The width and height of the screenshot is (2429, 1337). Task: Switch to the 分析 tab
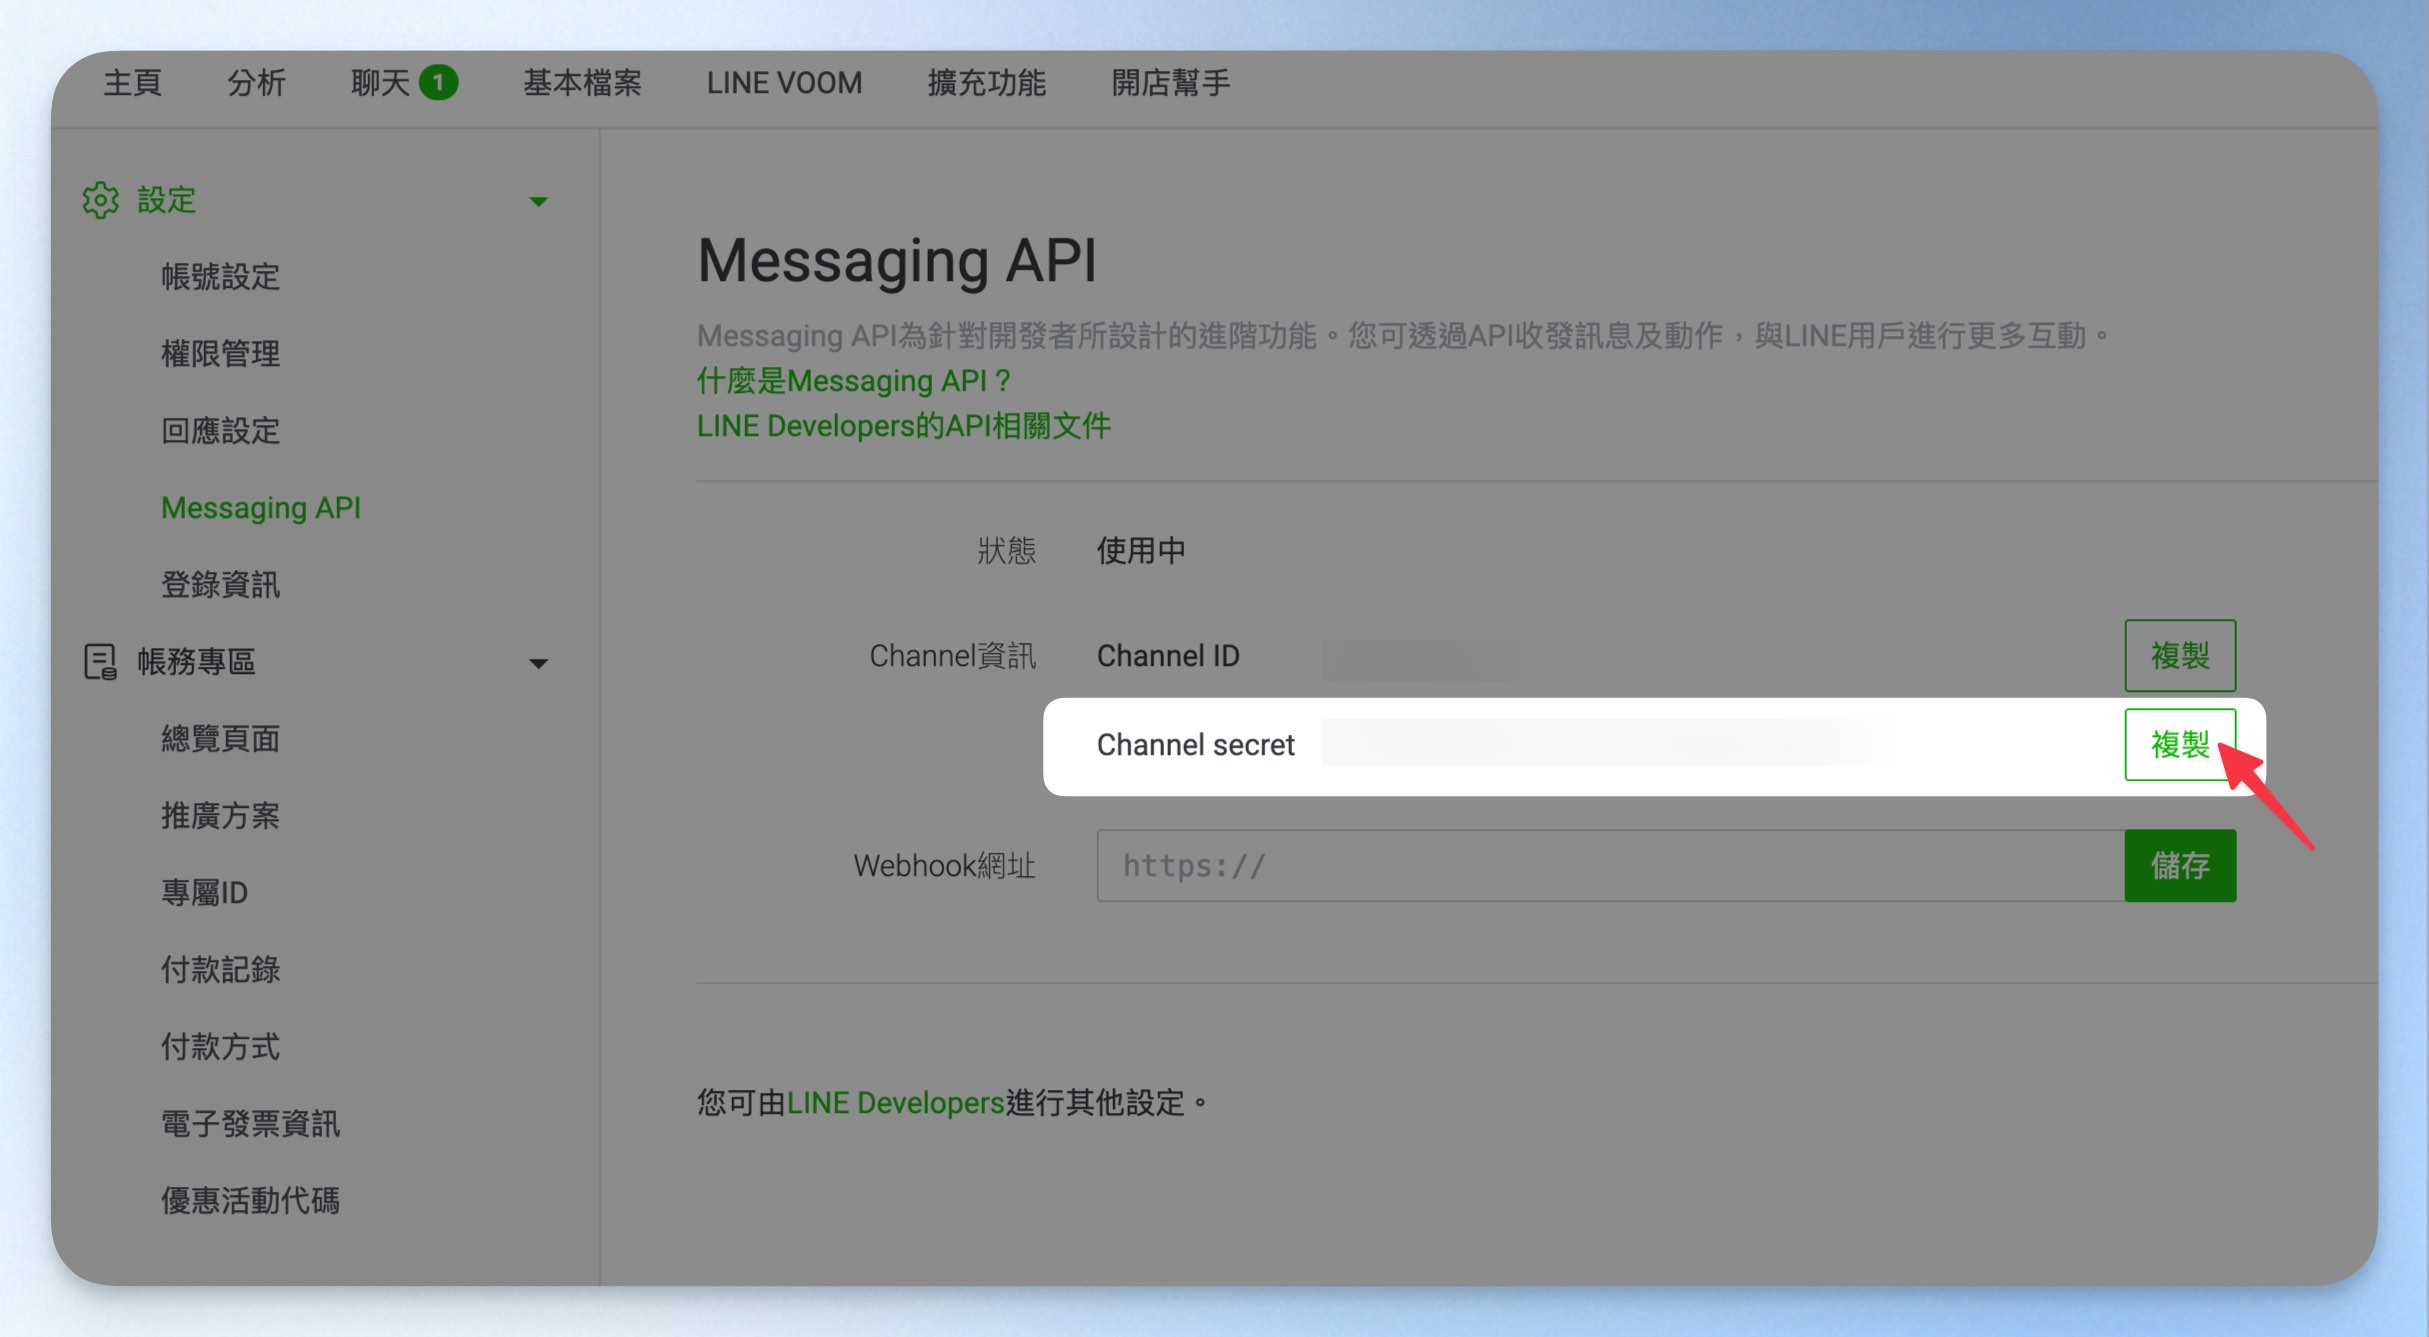click(x=257, y=83)
